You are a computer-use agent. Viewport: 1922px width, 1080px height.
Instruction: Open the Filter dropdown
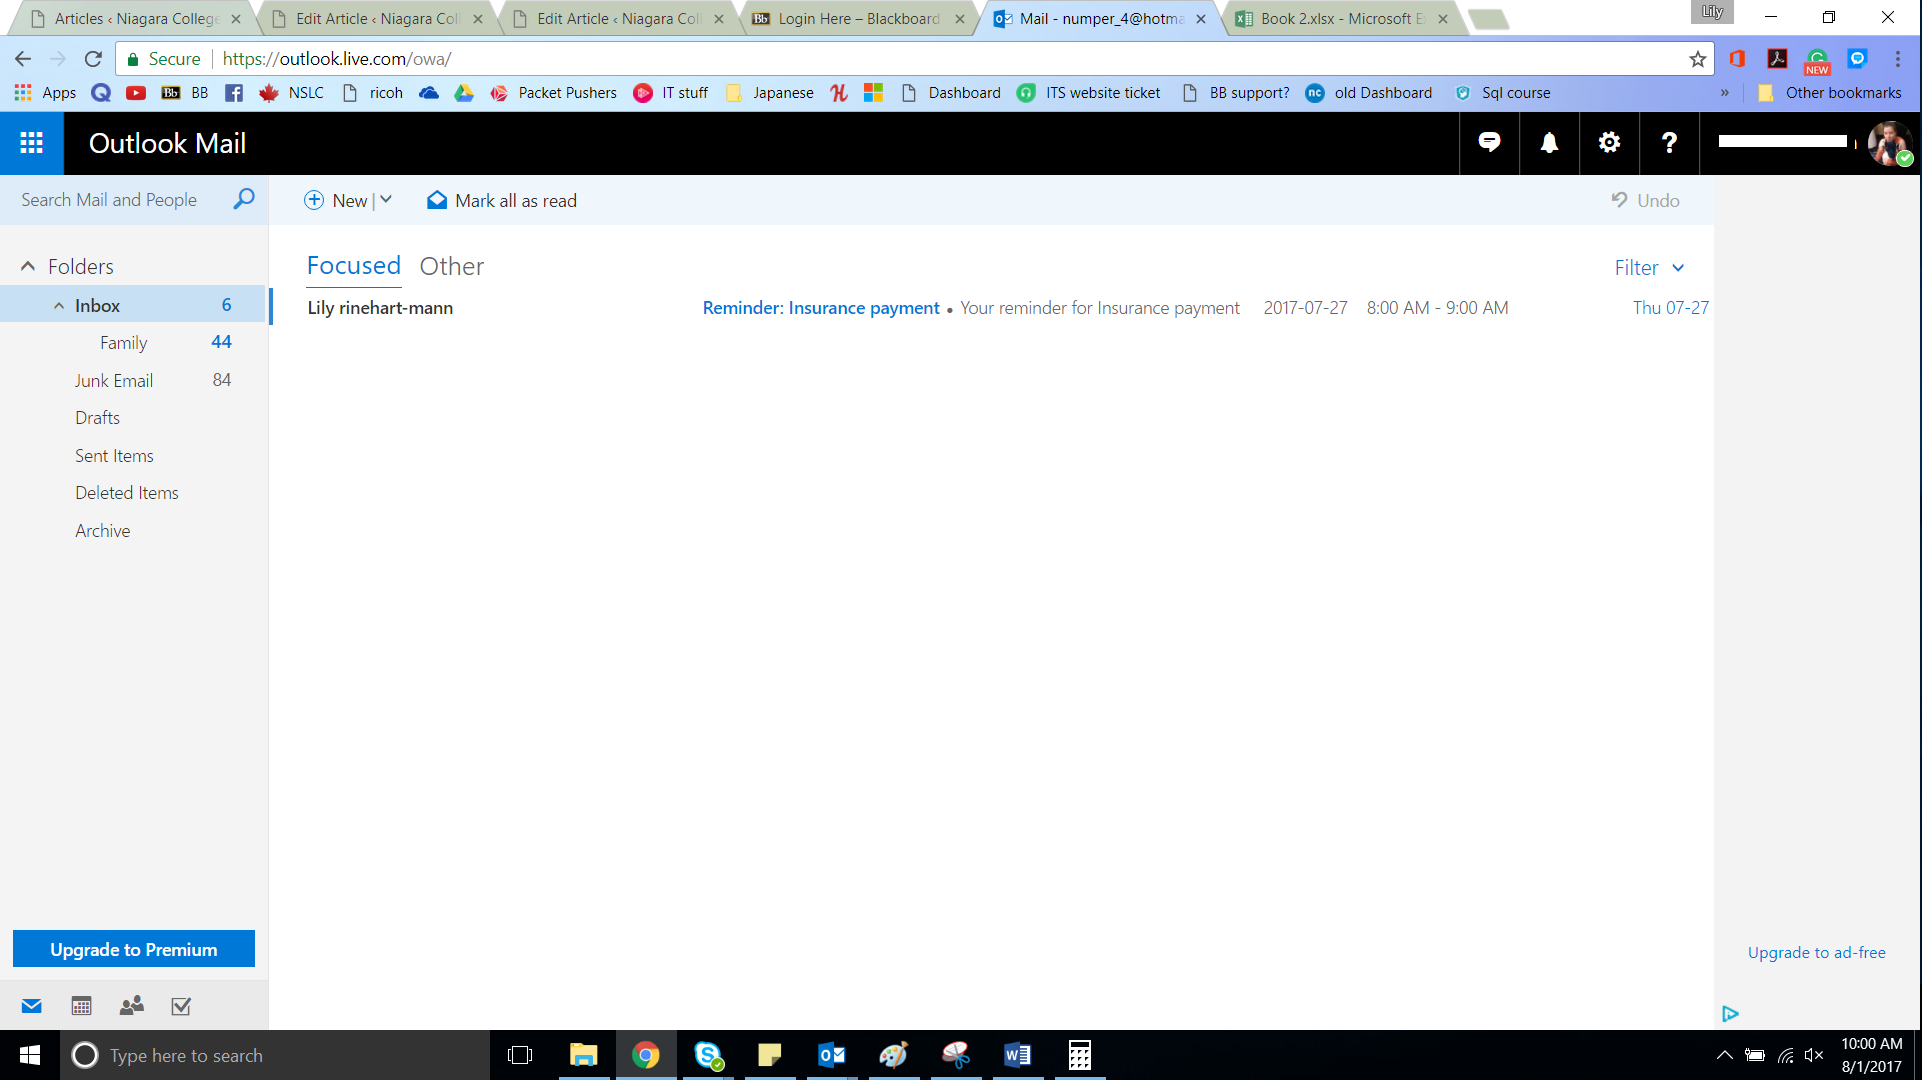1649,268
